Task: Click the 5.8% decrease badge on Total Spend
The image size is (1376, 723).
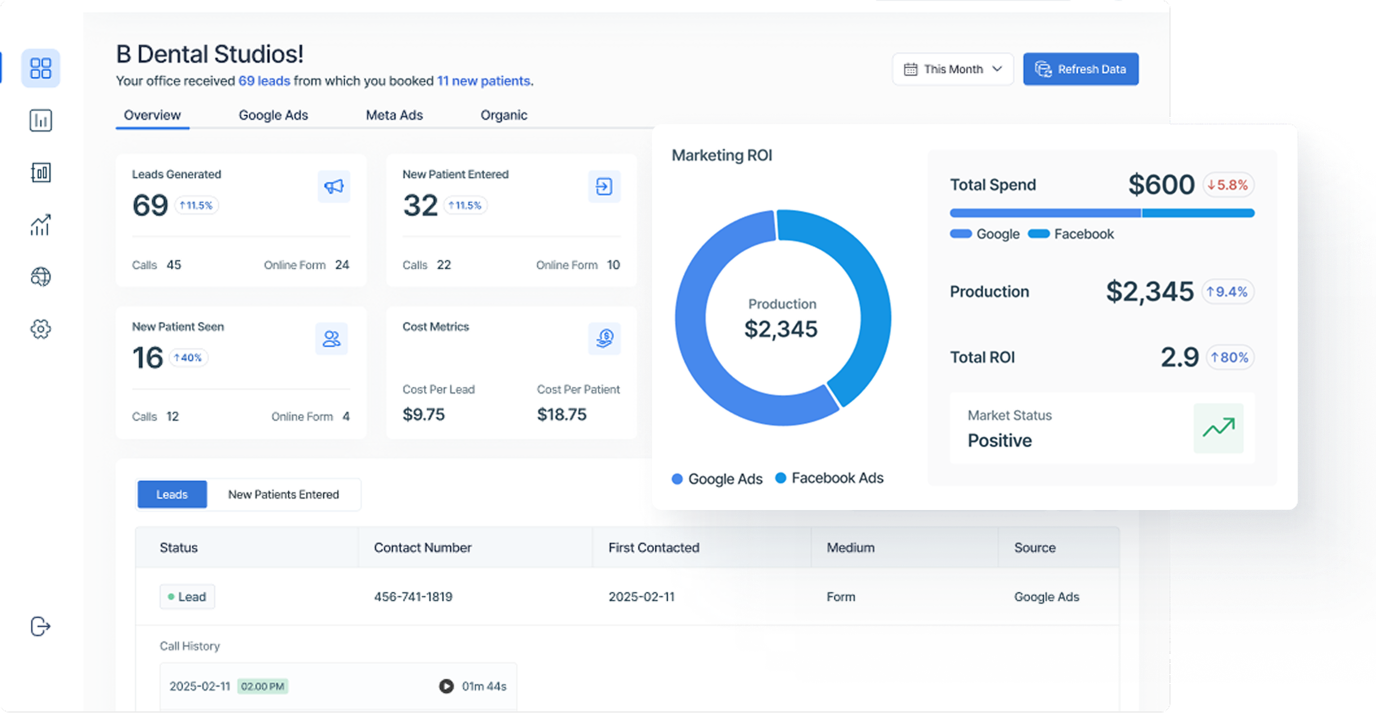Action: [x=1228, y=185]
